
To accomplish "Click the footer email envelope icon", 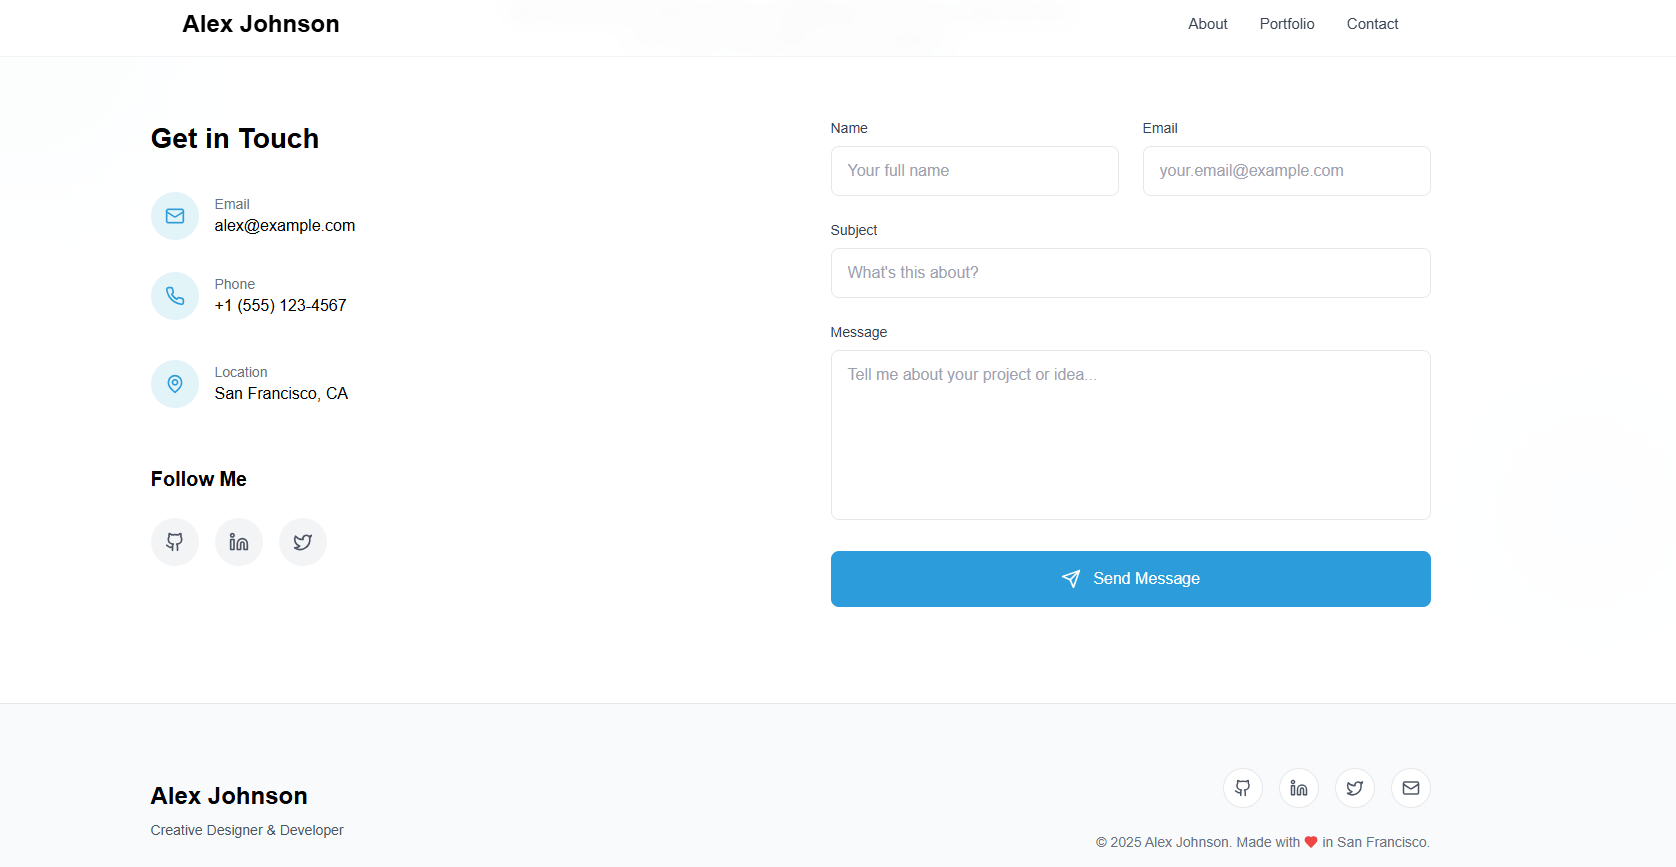I will (1411, 788).
